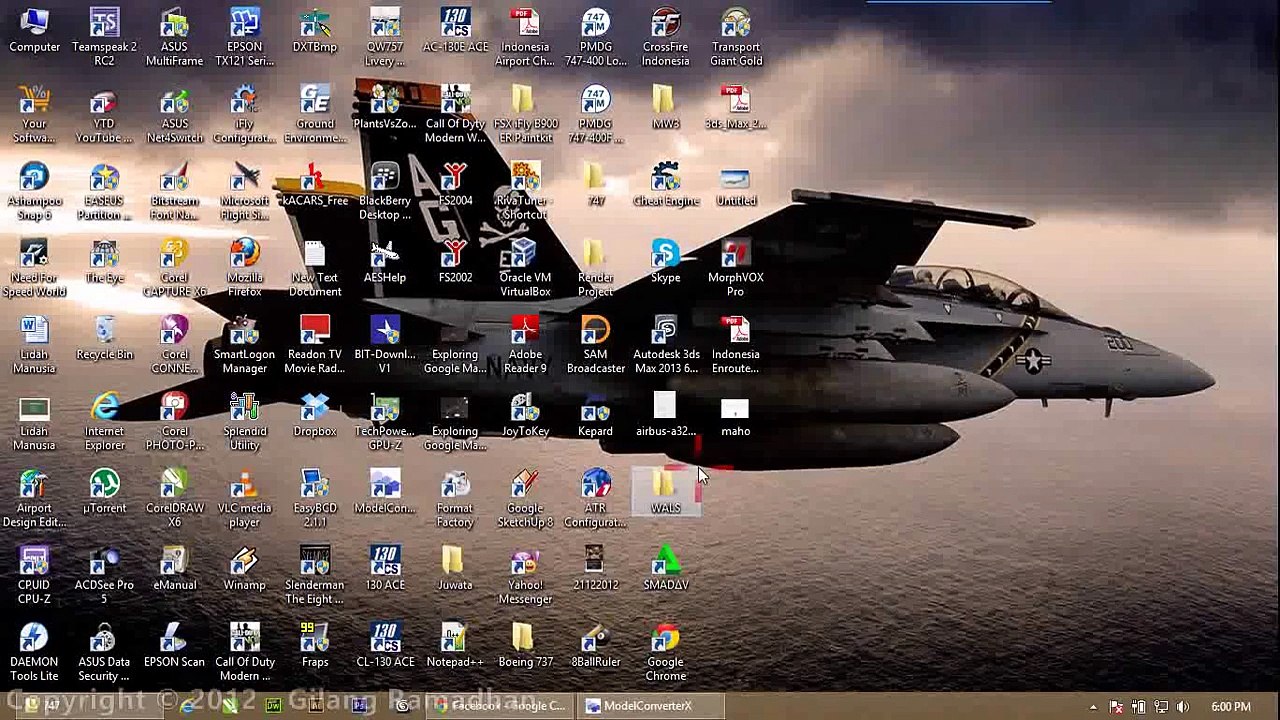Switch to ModelConverterX taskbar button
Screen dimensions: 1280x720
649,706
